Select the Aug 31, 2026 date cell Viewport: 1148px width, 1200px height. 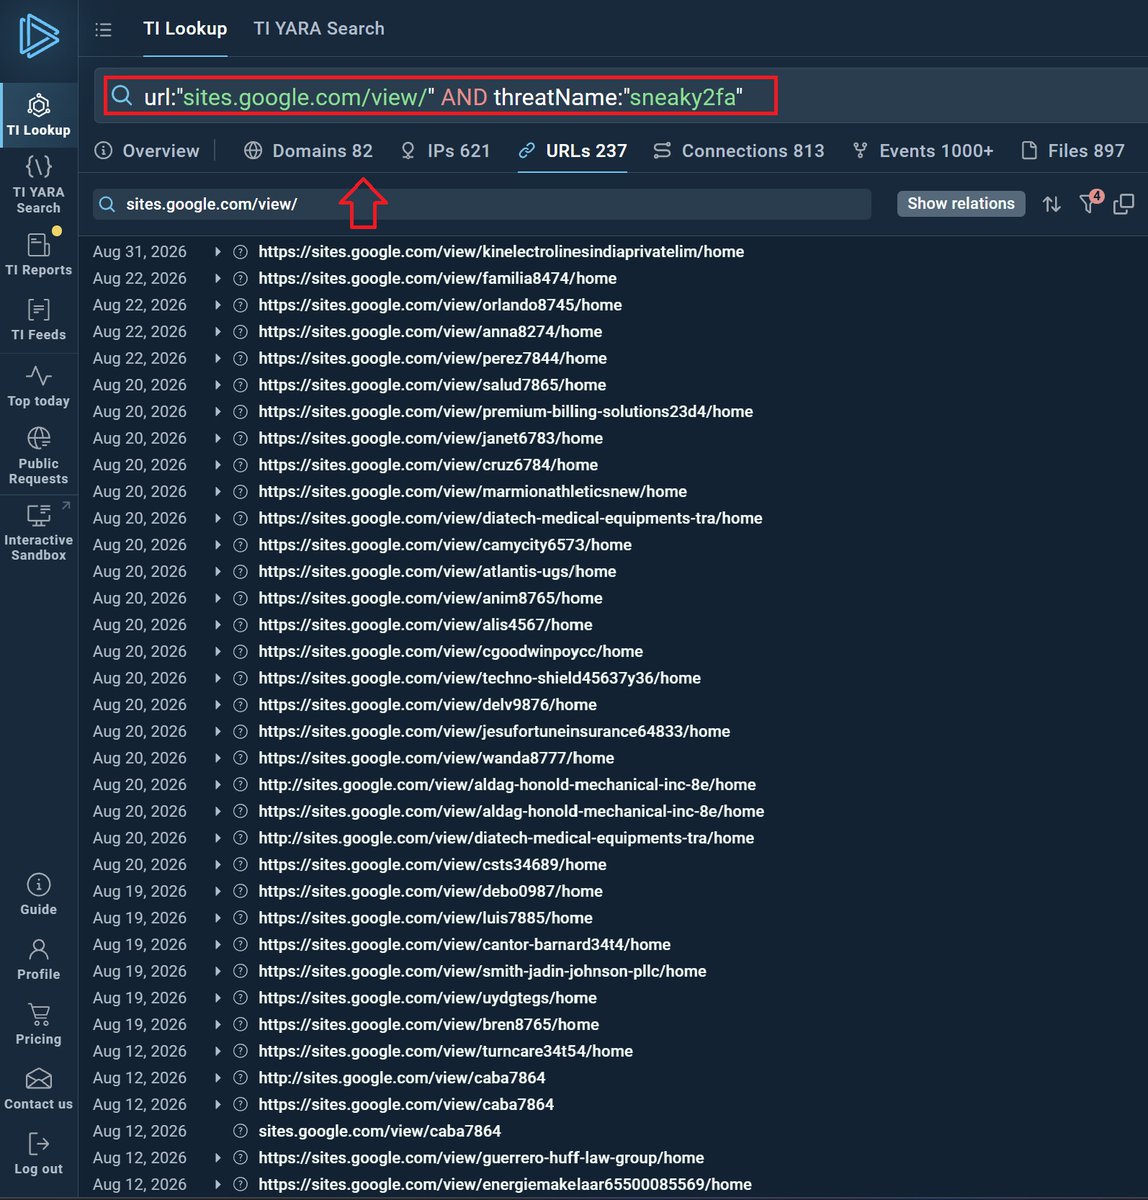[x=140, y=252]
